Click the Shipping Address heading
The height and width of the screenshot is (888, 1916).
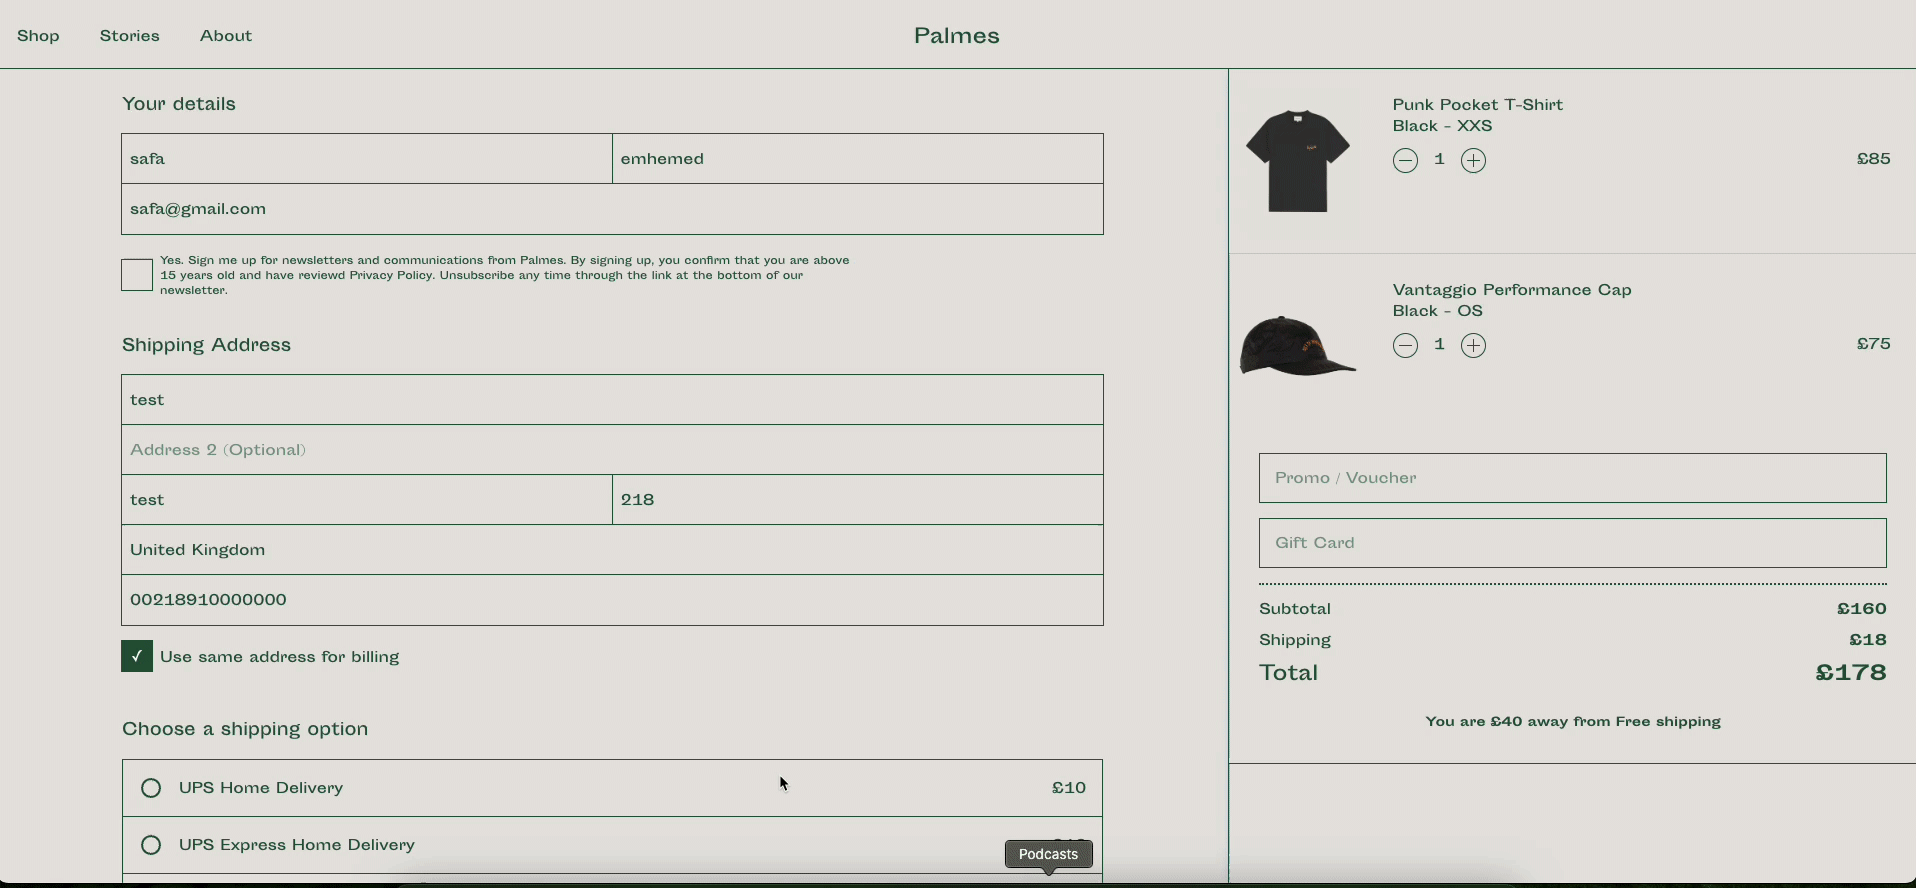(207, 345)
